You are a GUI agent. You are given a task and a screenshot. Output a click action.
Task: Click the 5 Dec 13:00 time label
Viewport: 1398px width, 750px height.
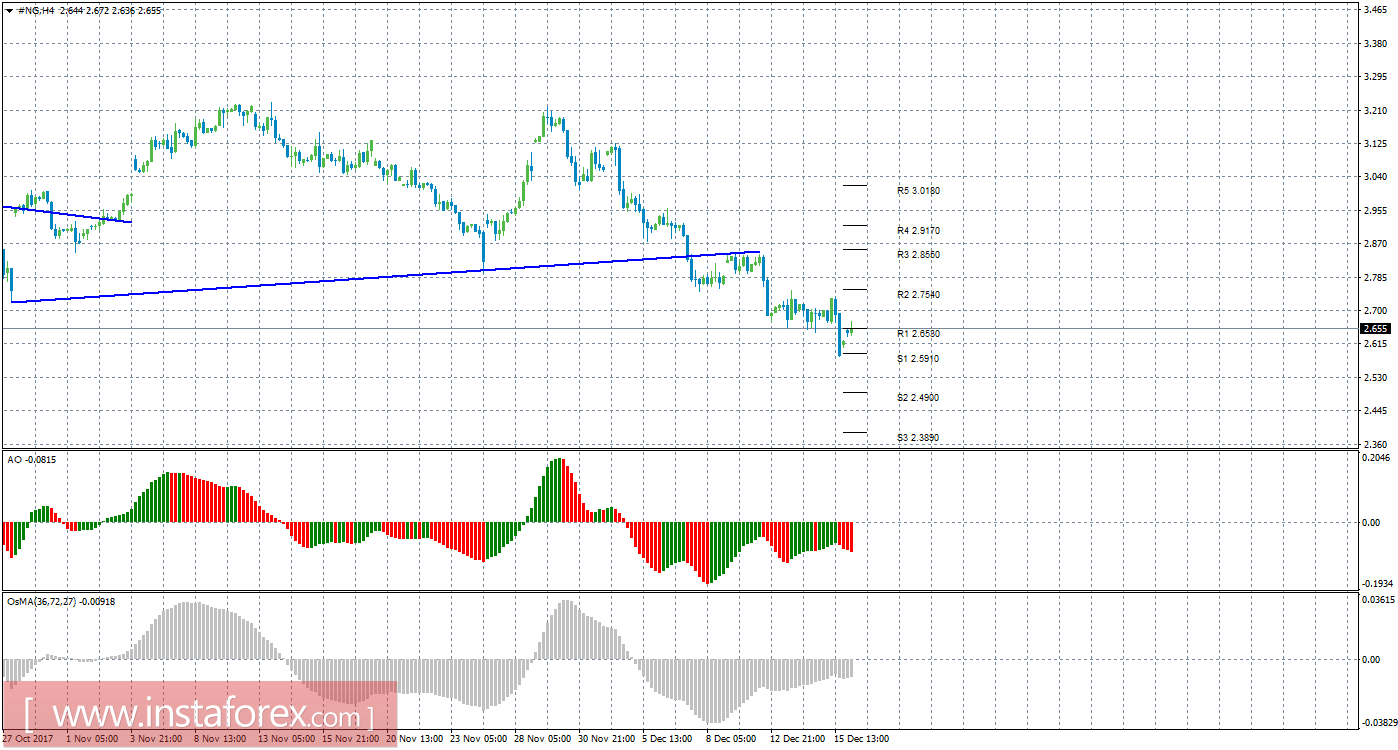(669, 739)
